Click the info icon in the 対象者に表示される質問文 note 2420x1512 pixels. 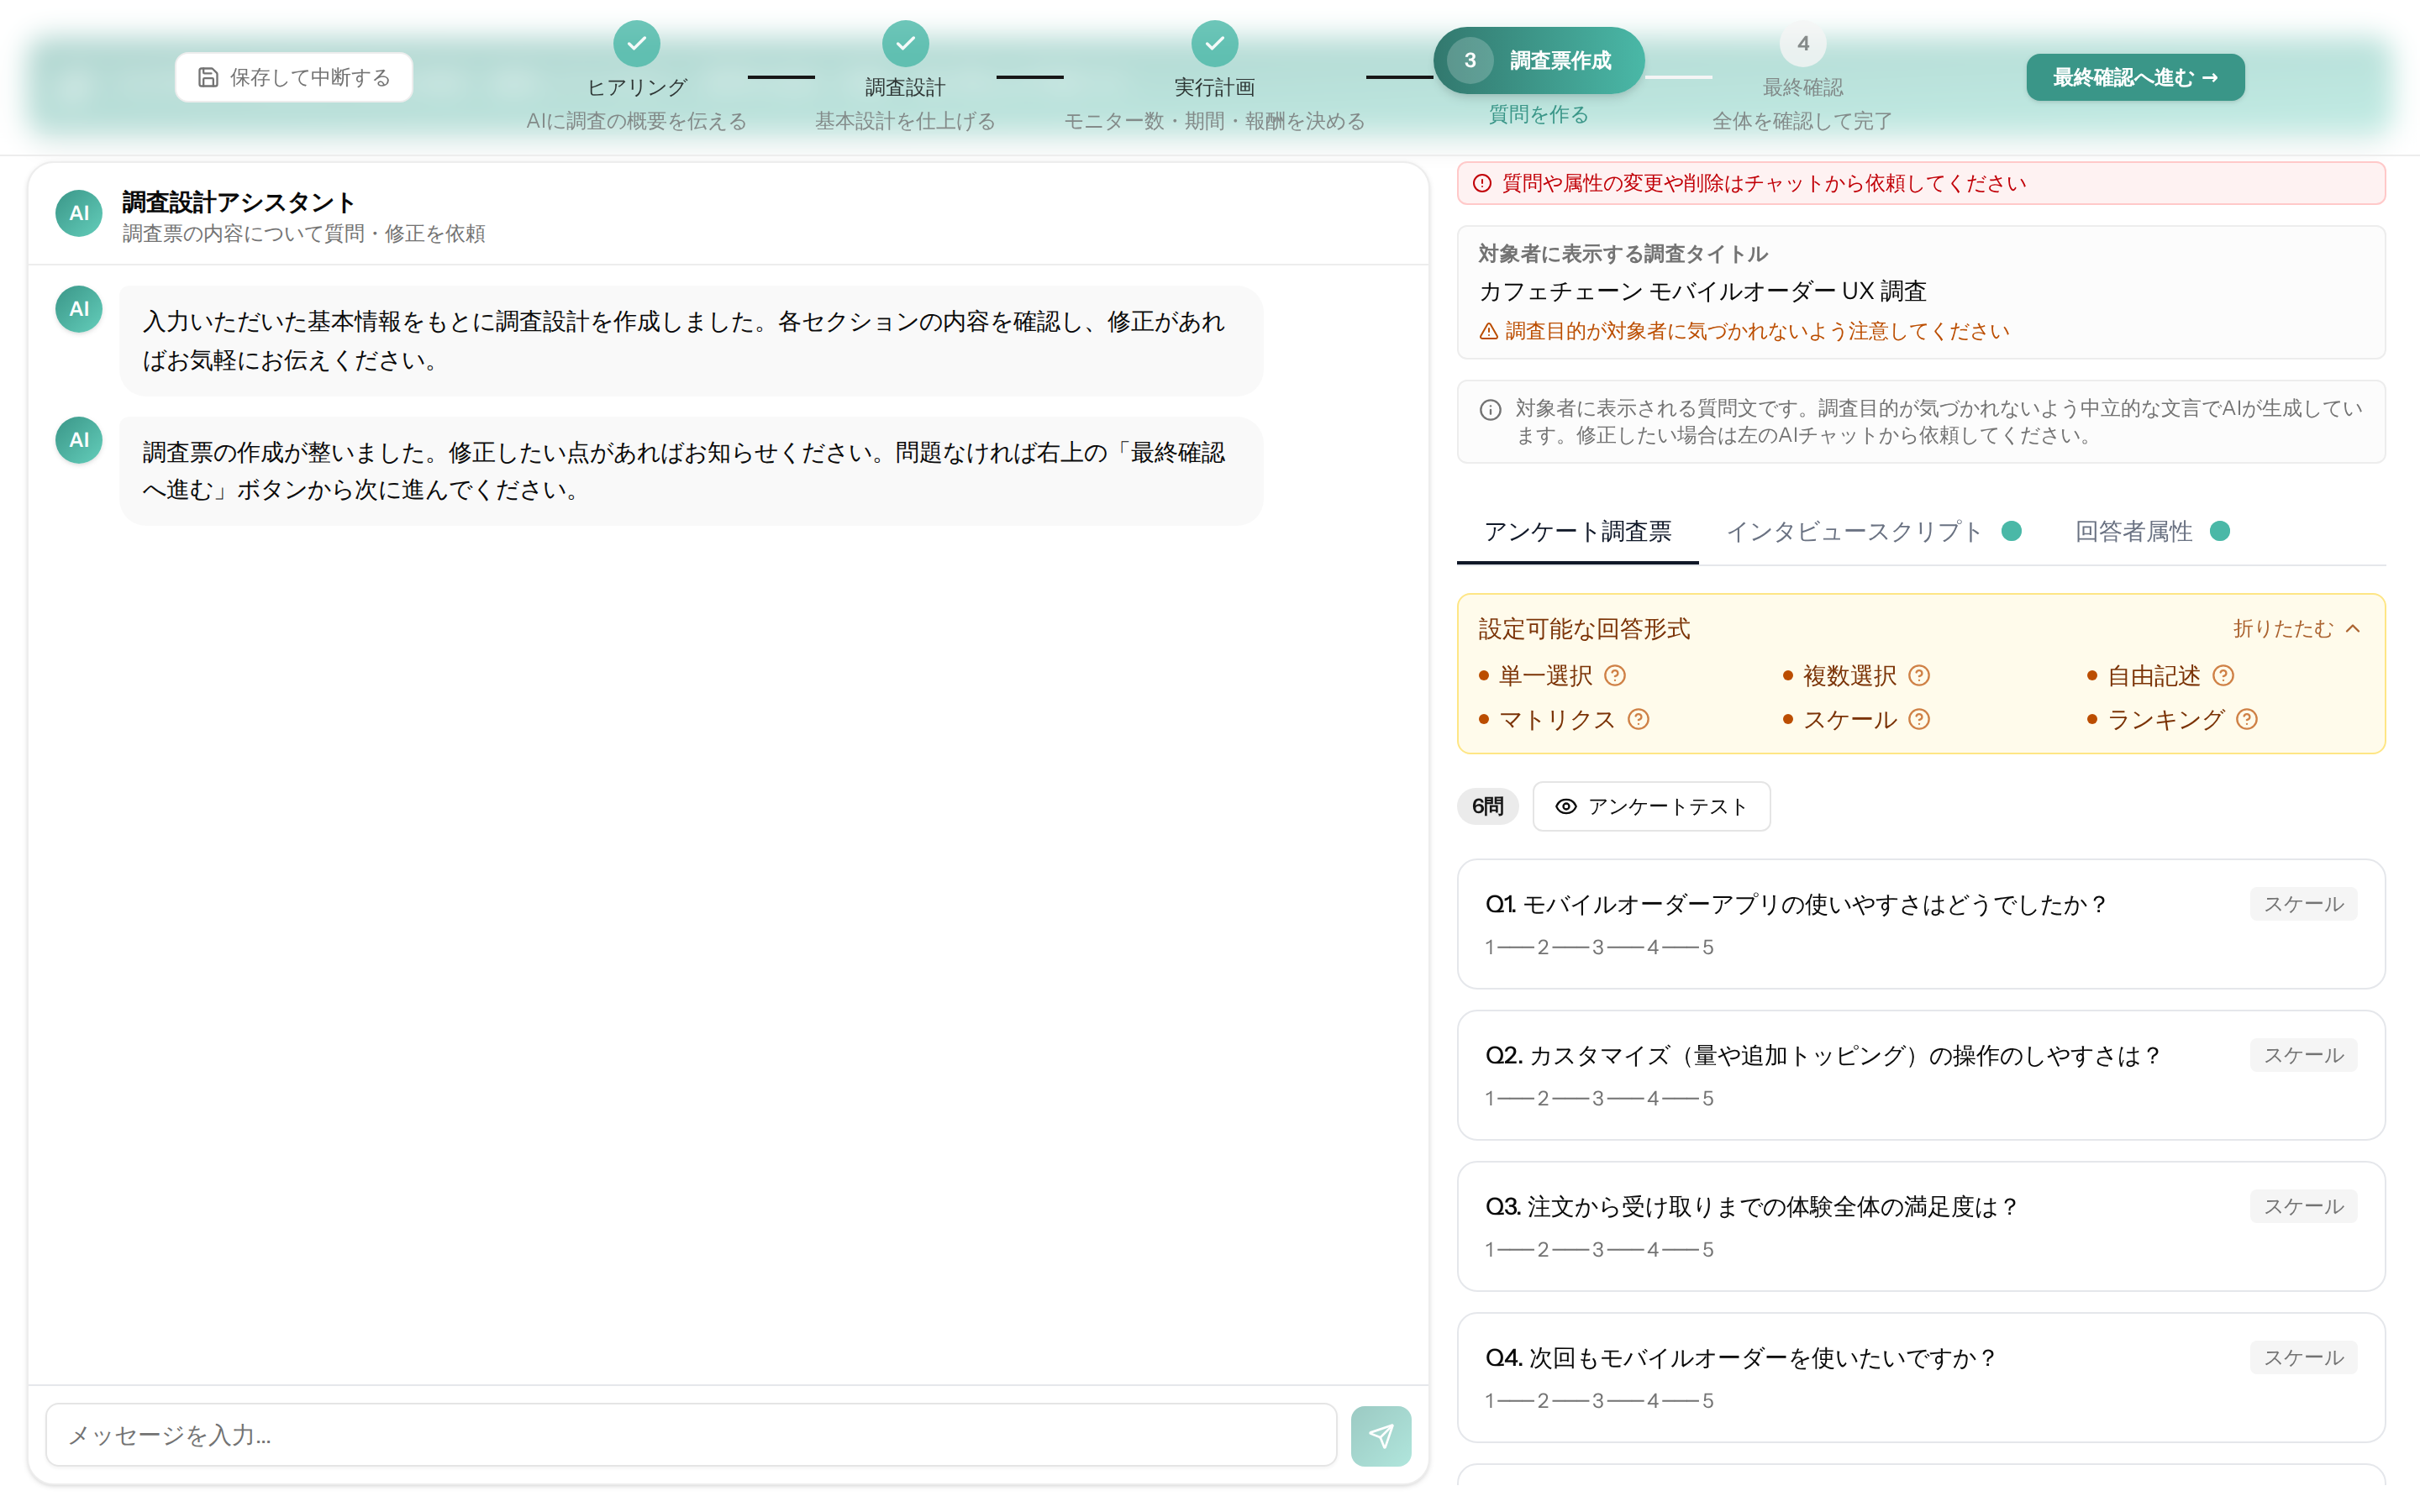pos(1490,409)
